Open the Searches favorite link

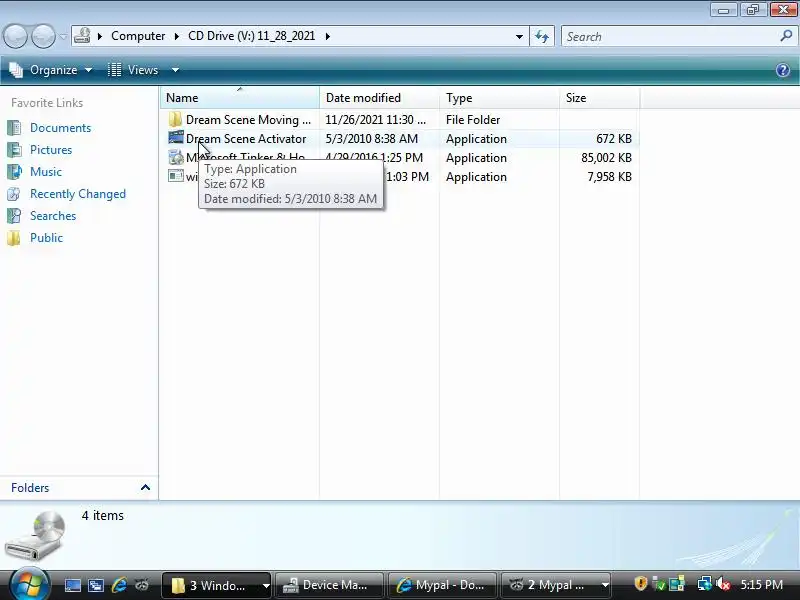[53, 216]
